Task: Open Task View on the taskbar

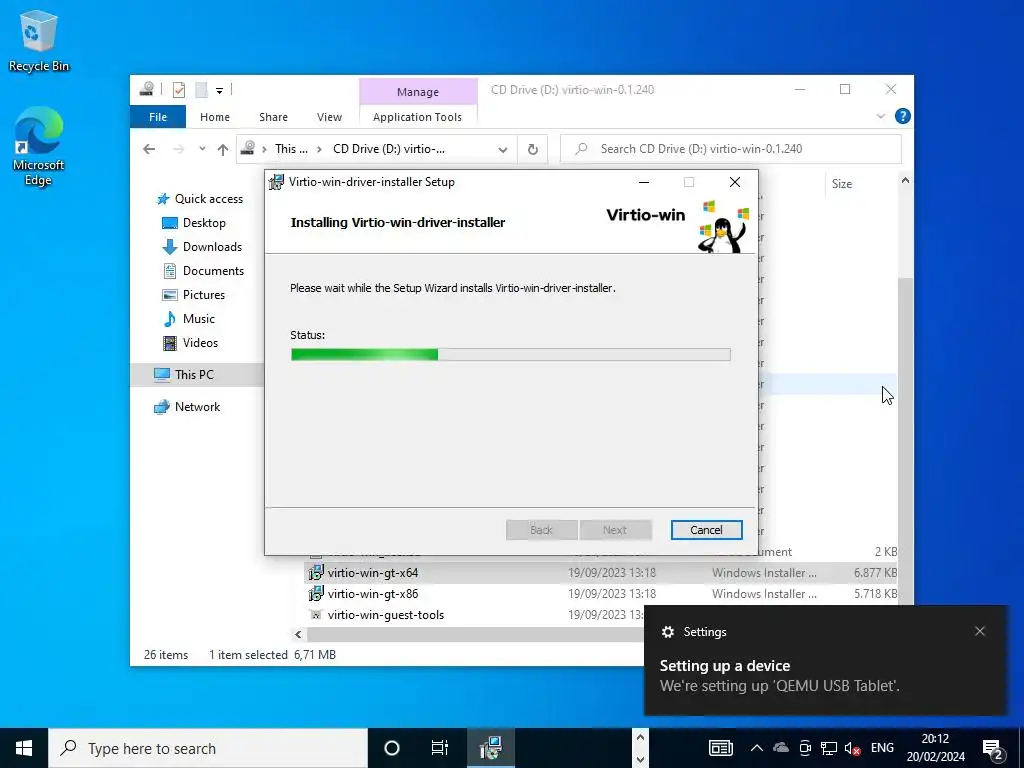Action: pyautogui.click(x=440, y=748)
